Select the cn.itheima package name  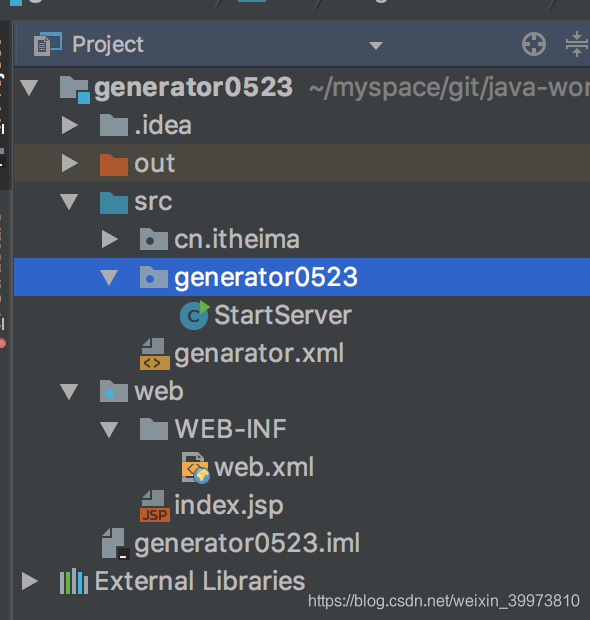[237, 239]
